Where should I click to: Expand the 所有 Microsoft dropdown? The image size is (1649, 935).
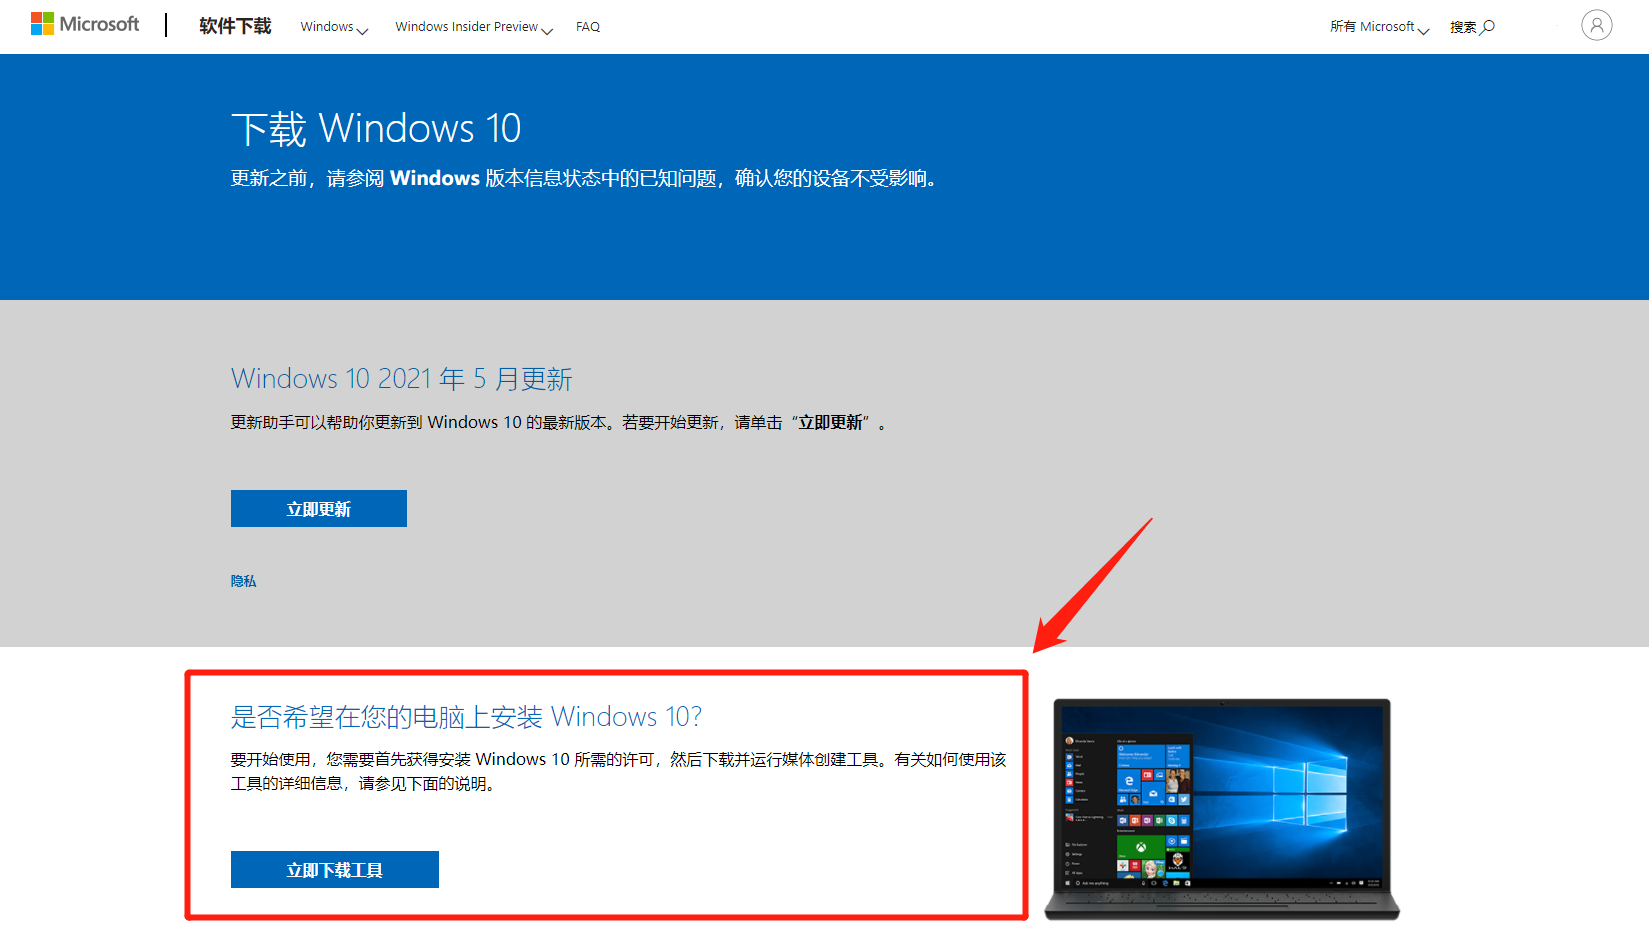coord(1379,27)
